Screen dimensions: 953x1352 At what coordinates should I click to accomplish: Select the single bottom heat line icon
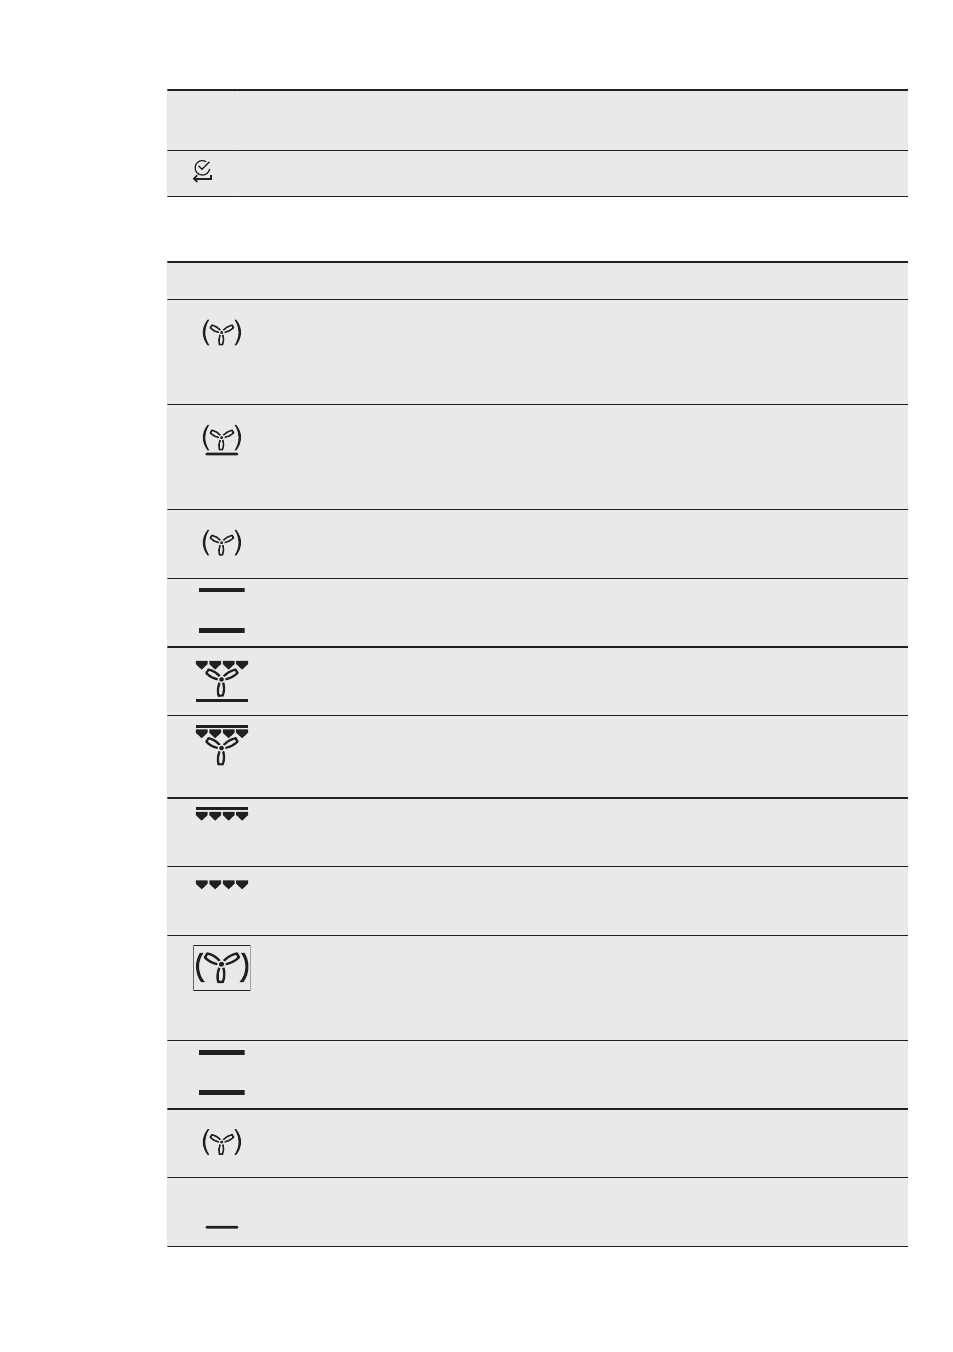click(222, 1226)
